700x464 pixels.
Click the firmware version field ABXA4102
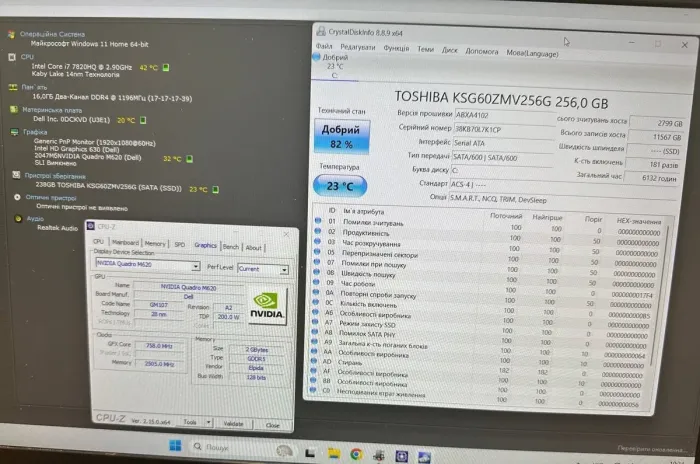[504, 116]
